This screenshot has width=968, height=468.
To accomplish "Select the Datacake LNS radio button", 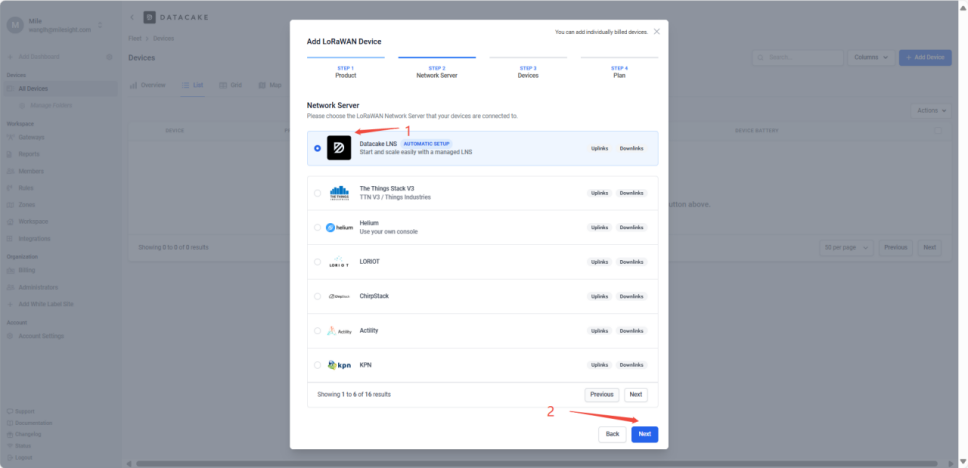I will 317,148.
